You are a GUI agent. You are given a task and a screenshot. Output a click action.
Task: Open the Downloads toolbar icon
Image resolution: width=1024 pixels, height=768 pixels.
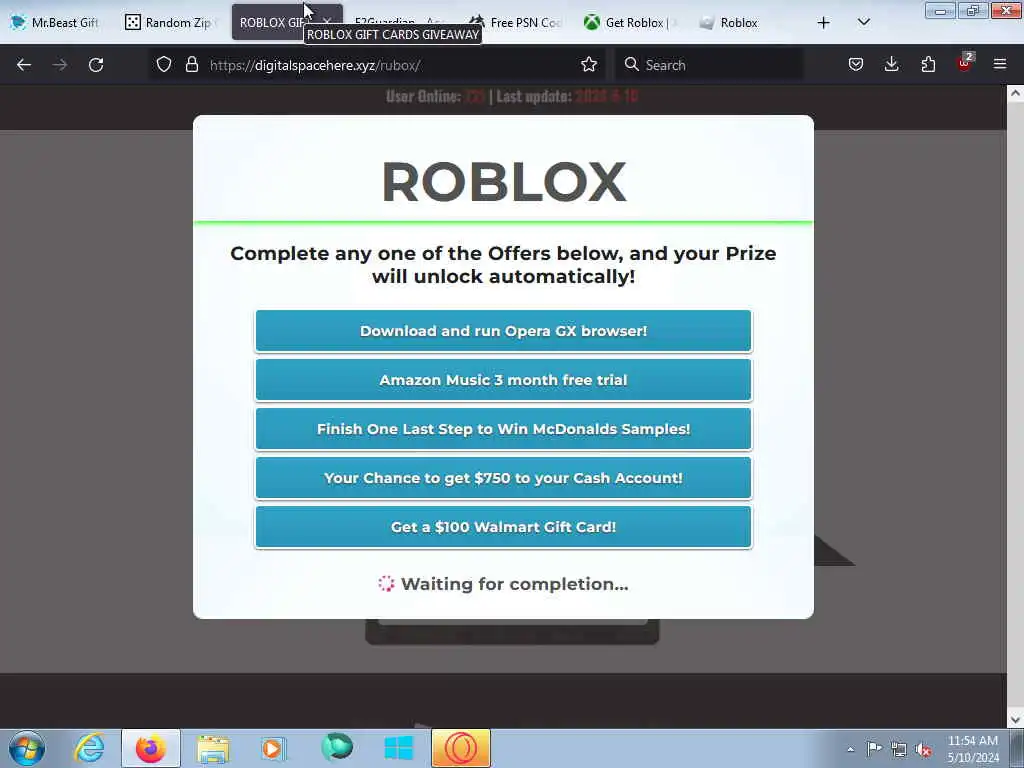coord(891,64)
